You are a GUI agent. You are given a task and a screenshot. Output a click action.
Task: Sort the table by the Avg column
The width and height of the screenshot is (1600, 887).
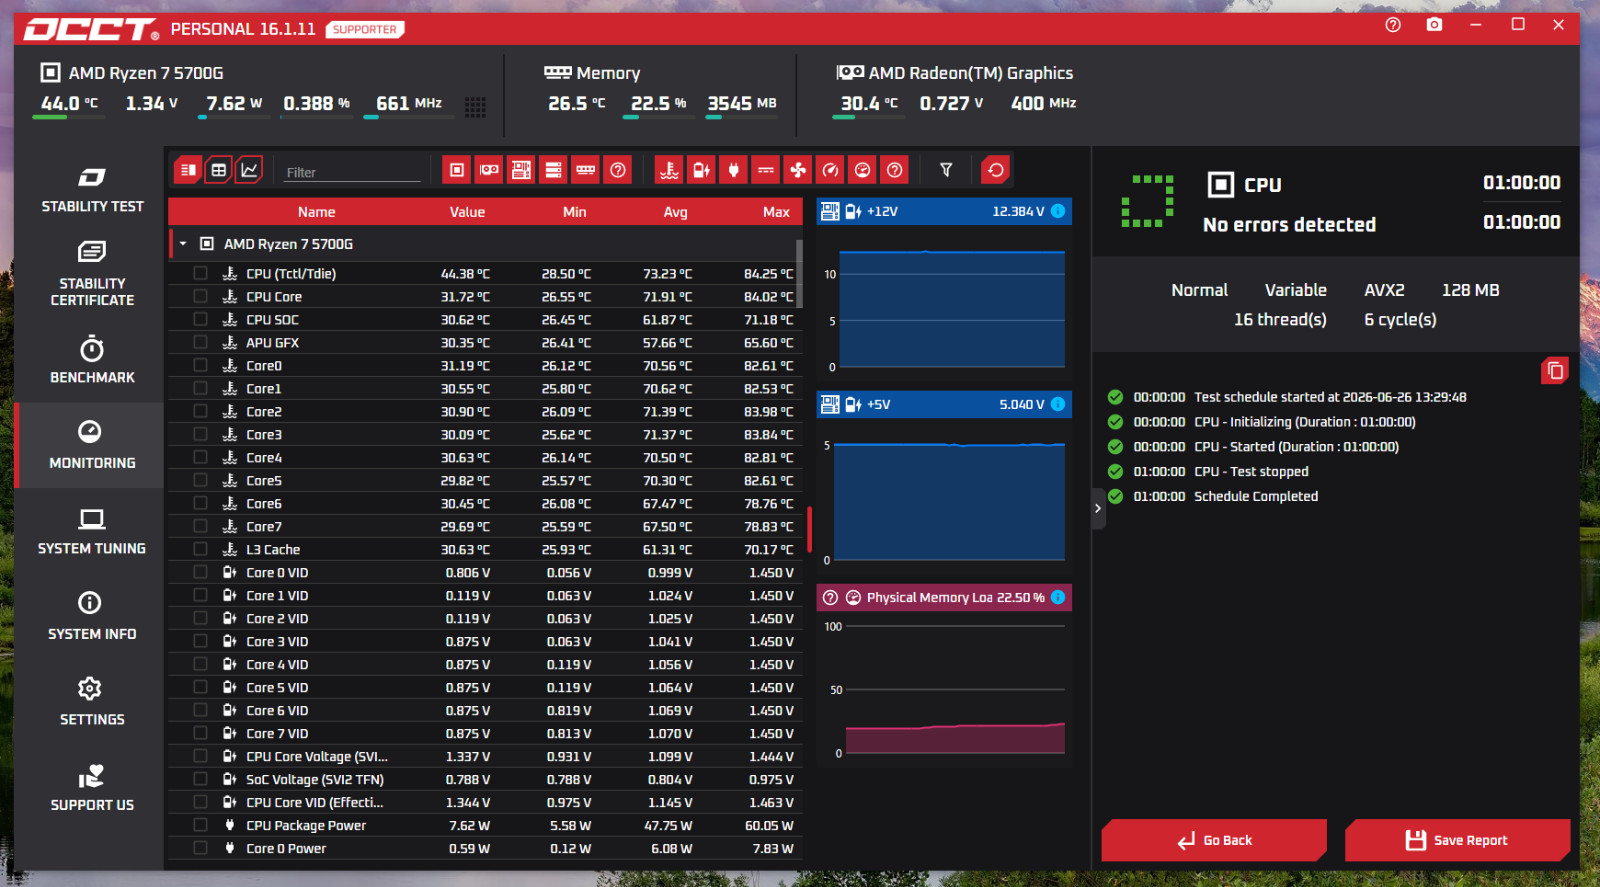coord(676,212)
